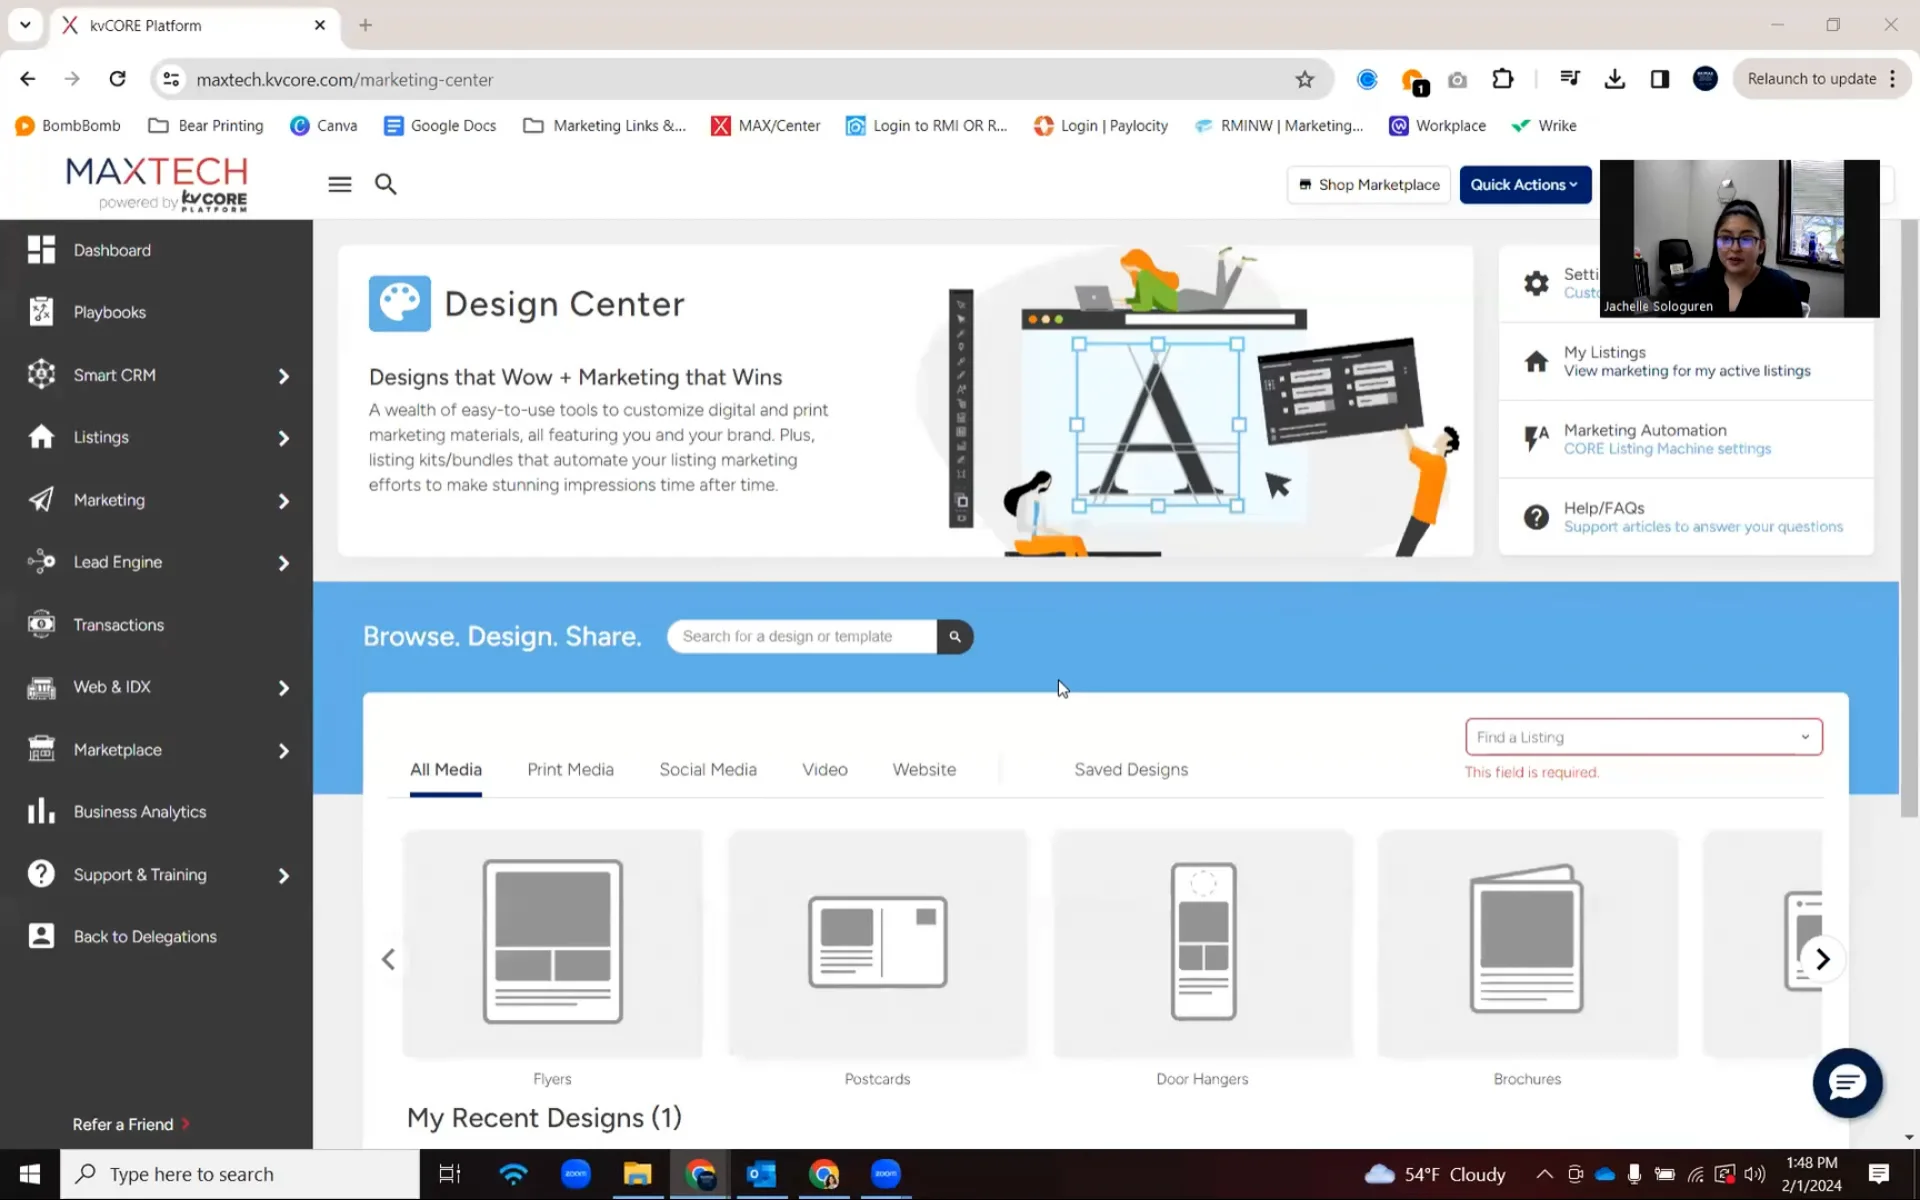Open the Quick Actions dropdown
1920x1200 pixels.
1524,185
